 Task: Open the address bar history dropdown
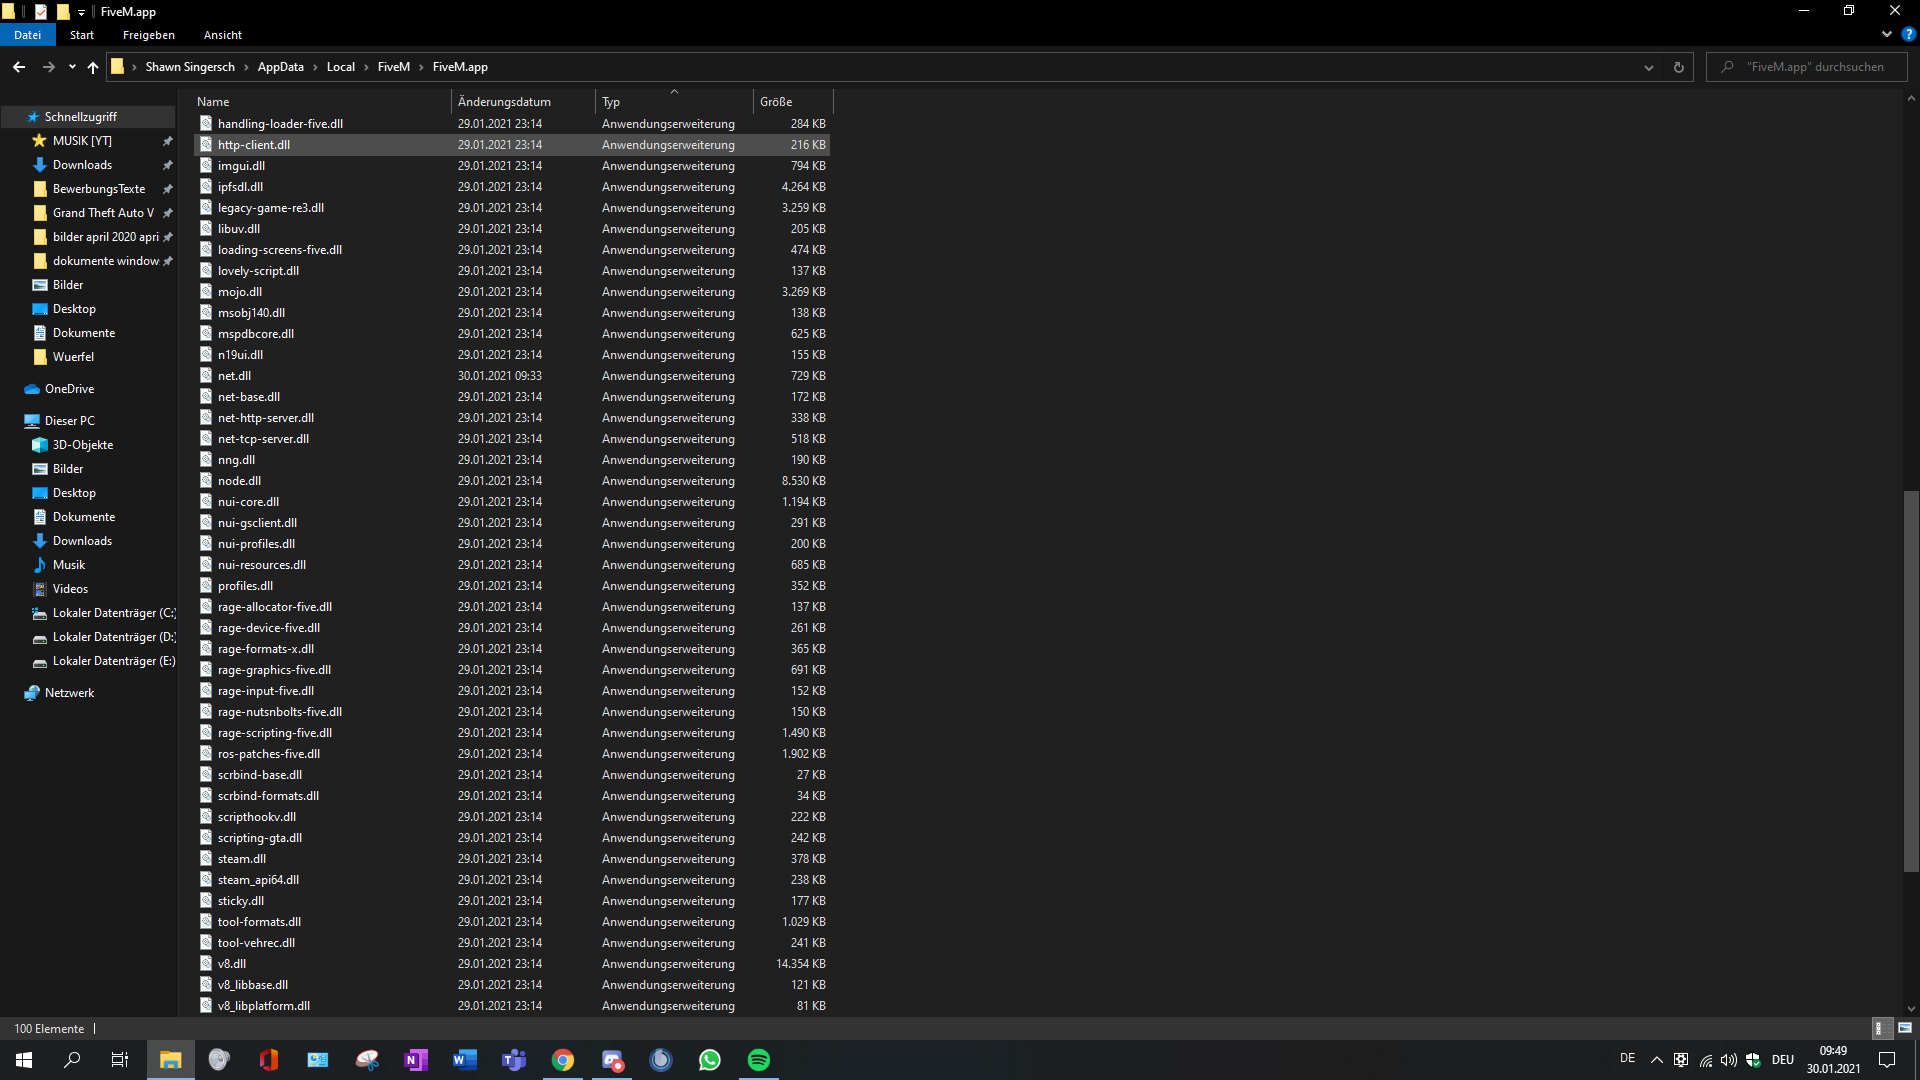[x=1648, y=67]
